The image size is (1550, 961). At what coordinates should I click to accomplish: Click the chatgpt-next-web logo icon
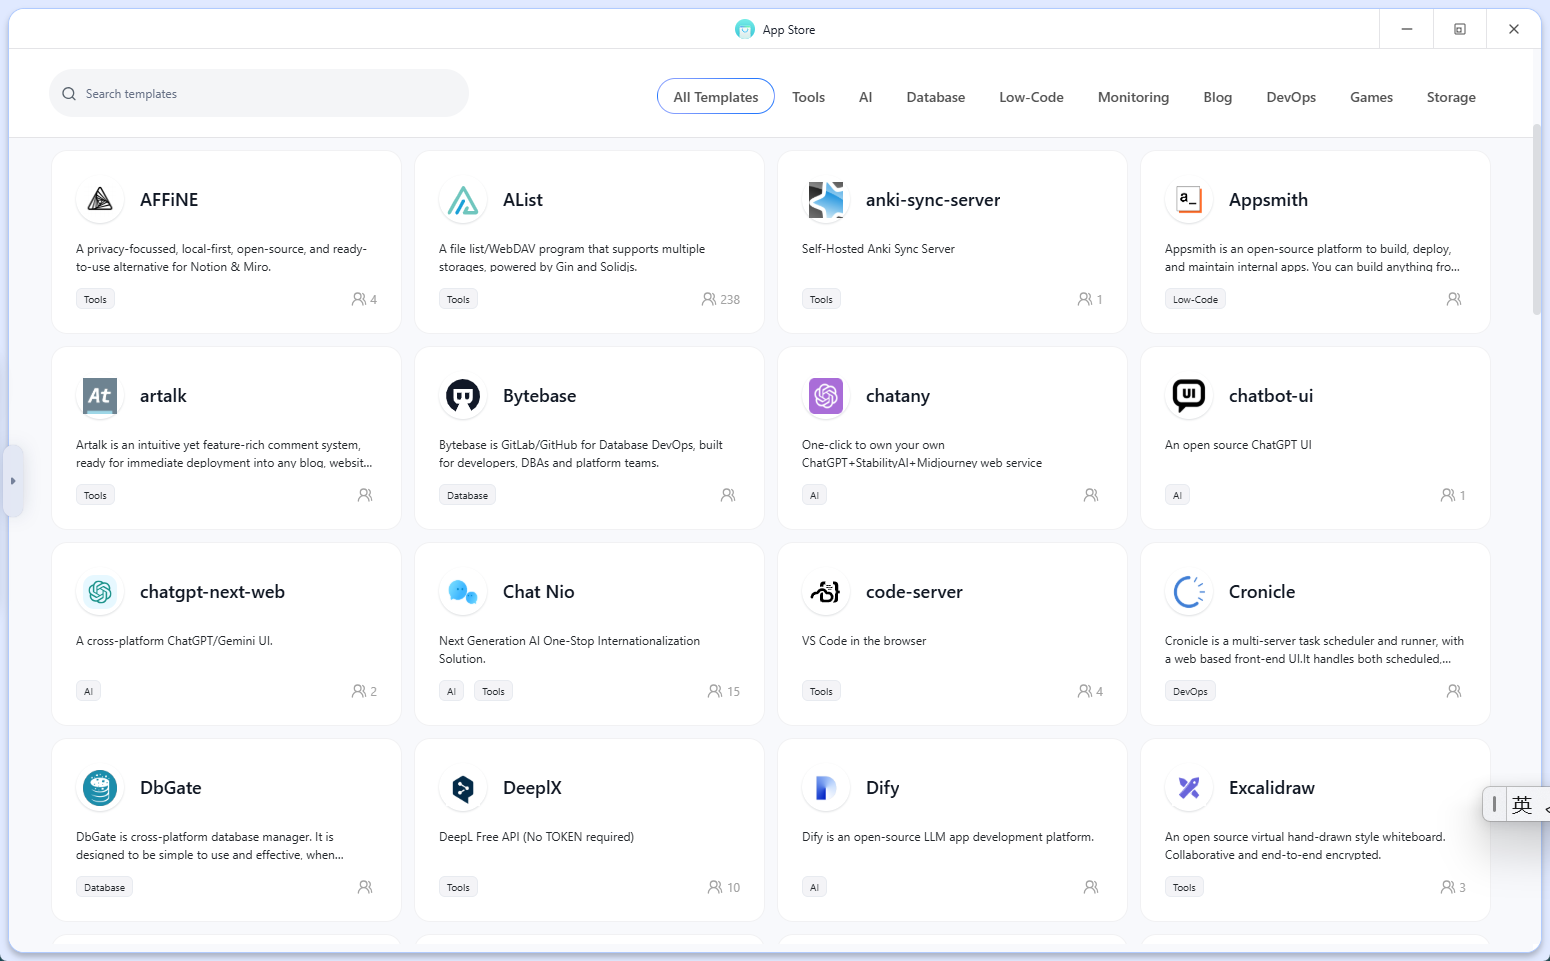[100, 592]
